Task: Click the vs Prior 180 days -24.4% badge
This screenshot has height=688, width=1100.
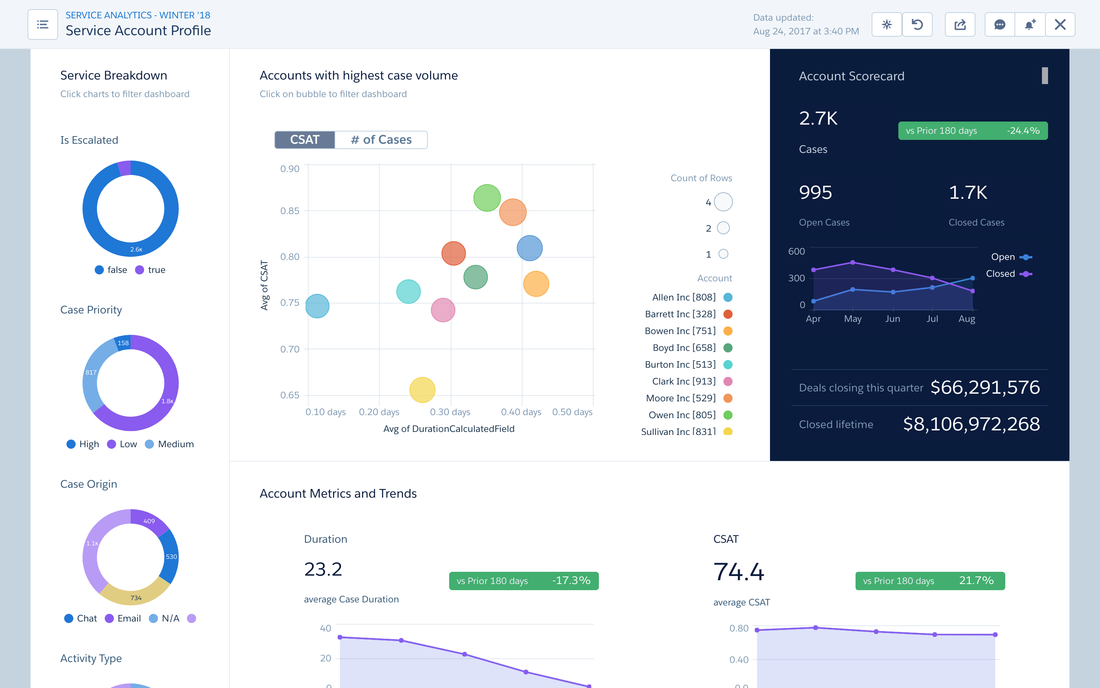Action: [973, 130]
